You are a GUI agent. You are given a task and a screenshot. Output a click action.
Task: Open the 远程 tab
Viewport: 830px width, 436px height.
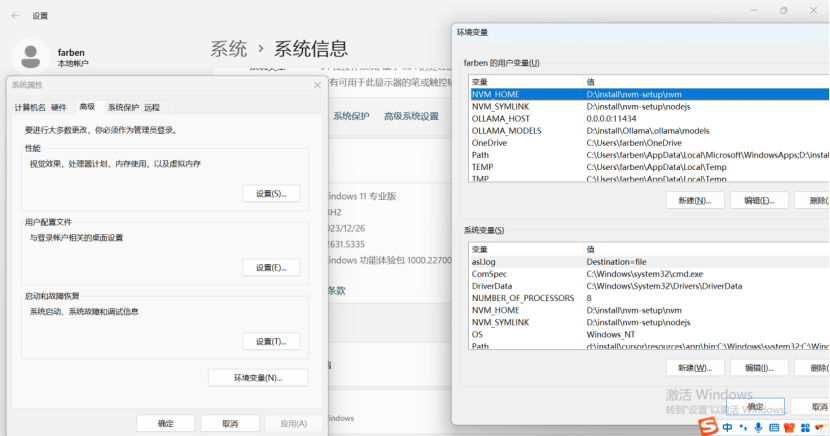coord(152,107)
